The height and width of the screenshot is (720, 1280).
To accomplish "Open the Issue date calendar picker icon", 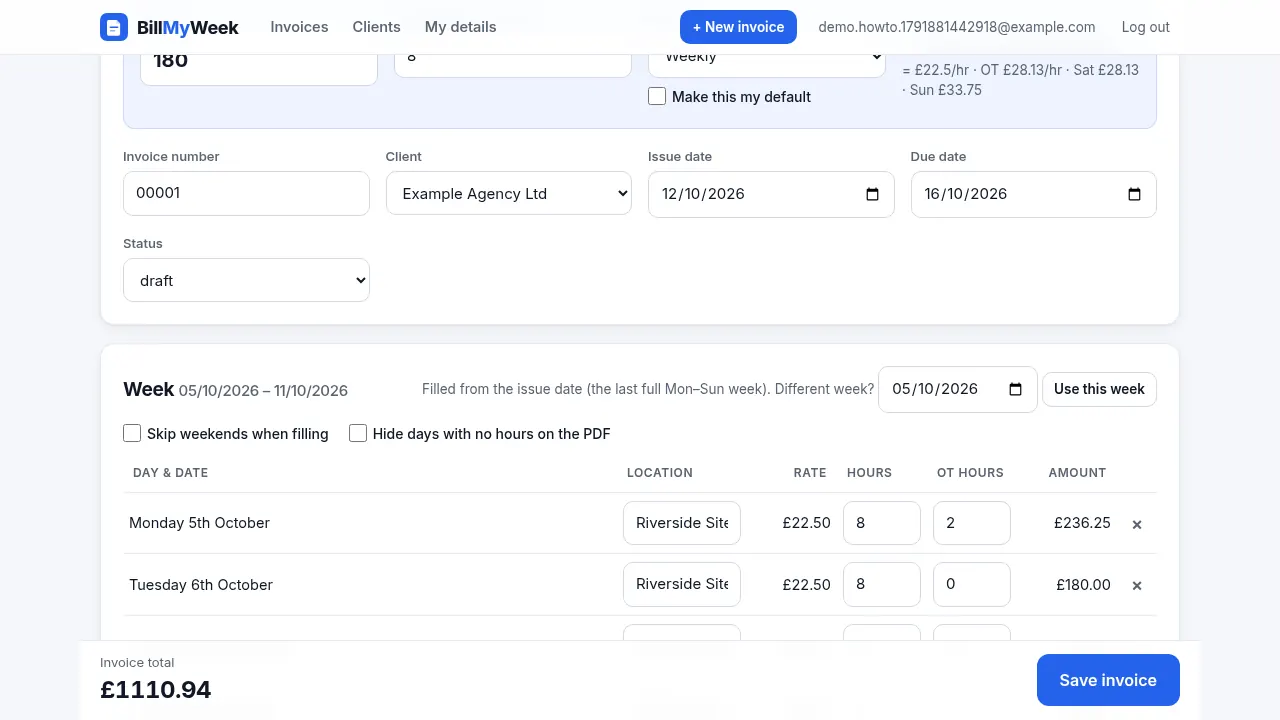I will click(x=872, y=194).
